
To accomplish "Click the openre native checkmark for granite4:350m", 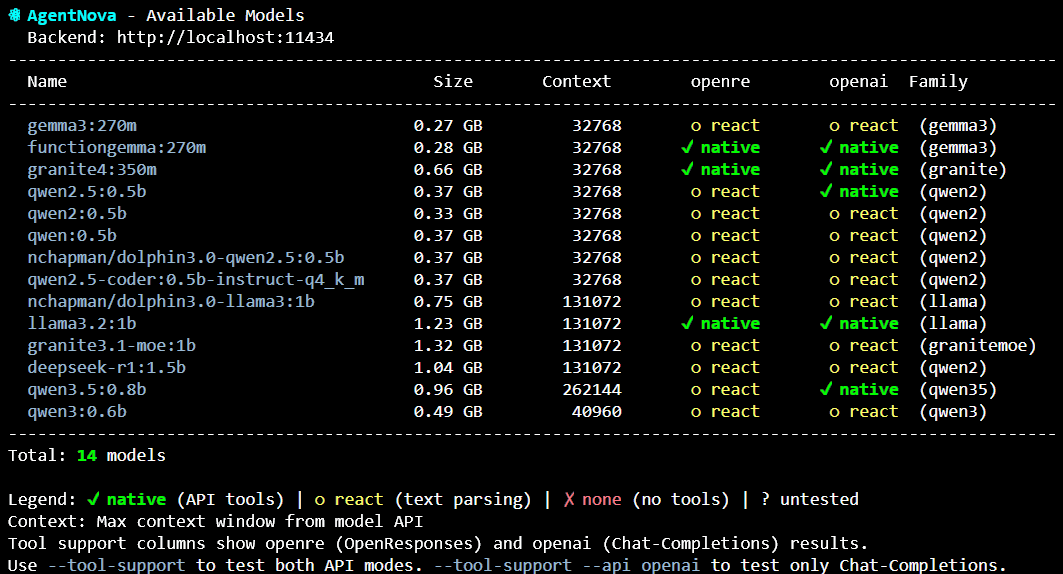I will coord(687,169).
